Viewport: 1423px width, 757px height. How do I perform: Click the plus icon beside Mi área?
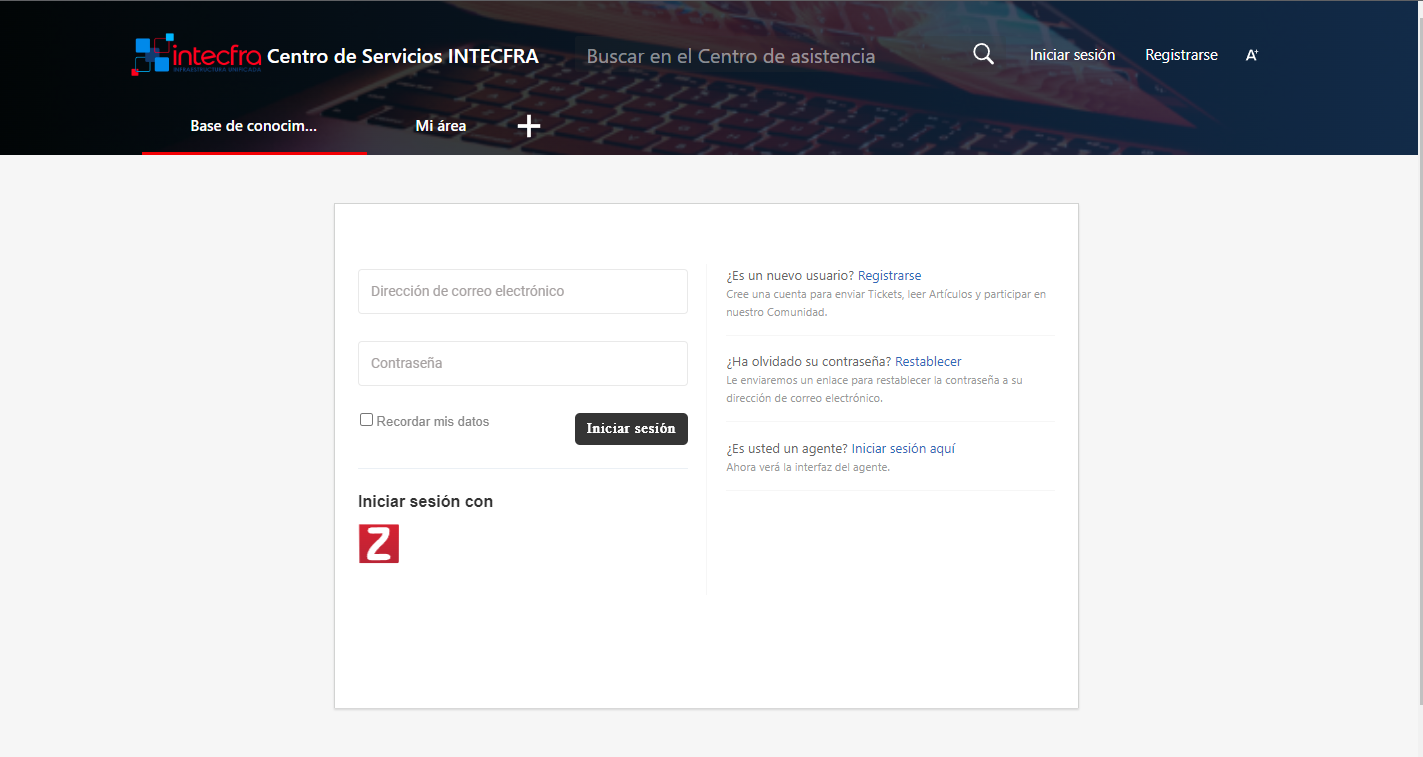pos(529,126)
